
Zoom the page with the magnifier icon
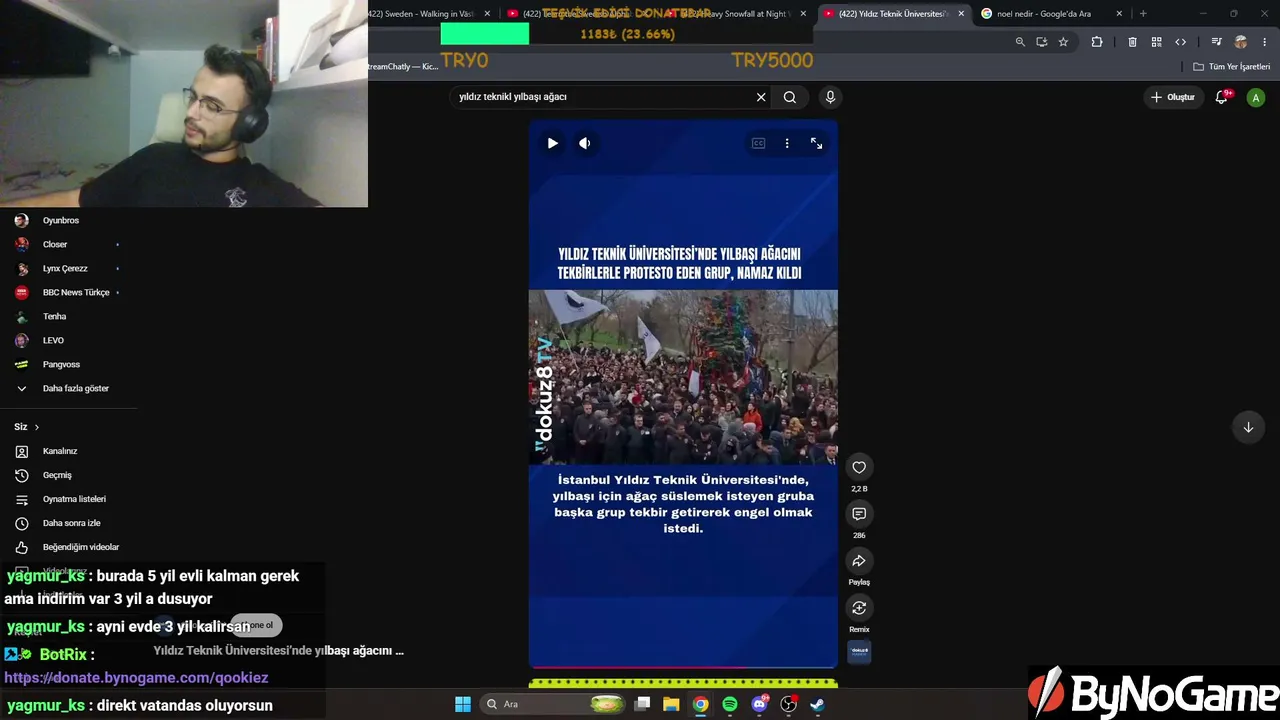(x=1020, y=42)
